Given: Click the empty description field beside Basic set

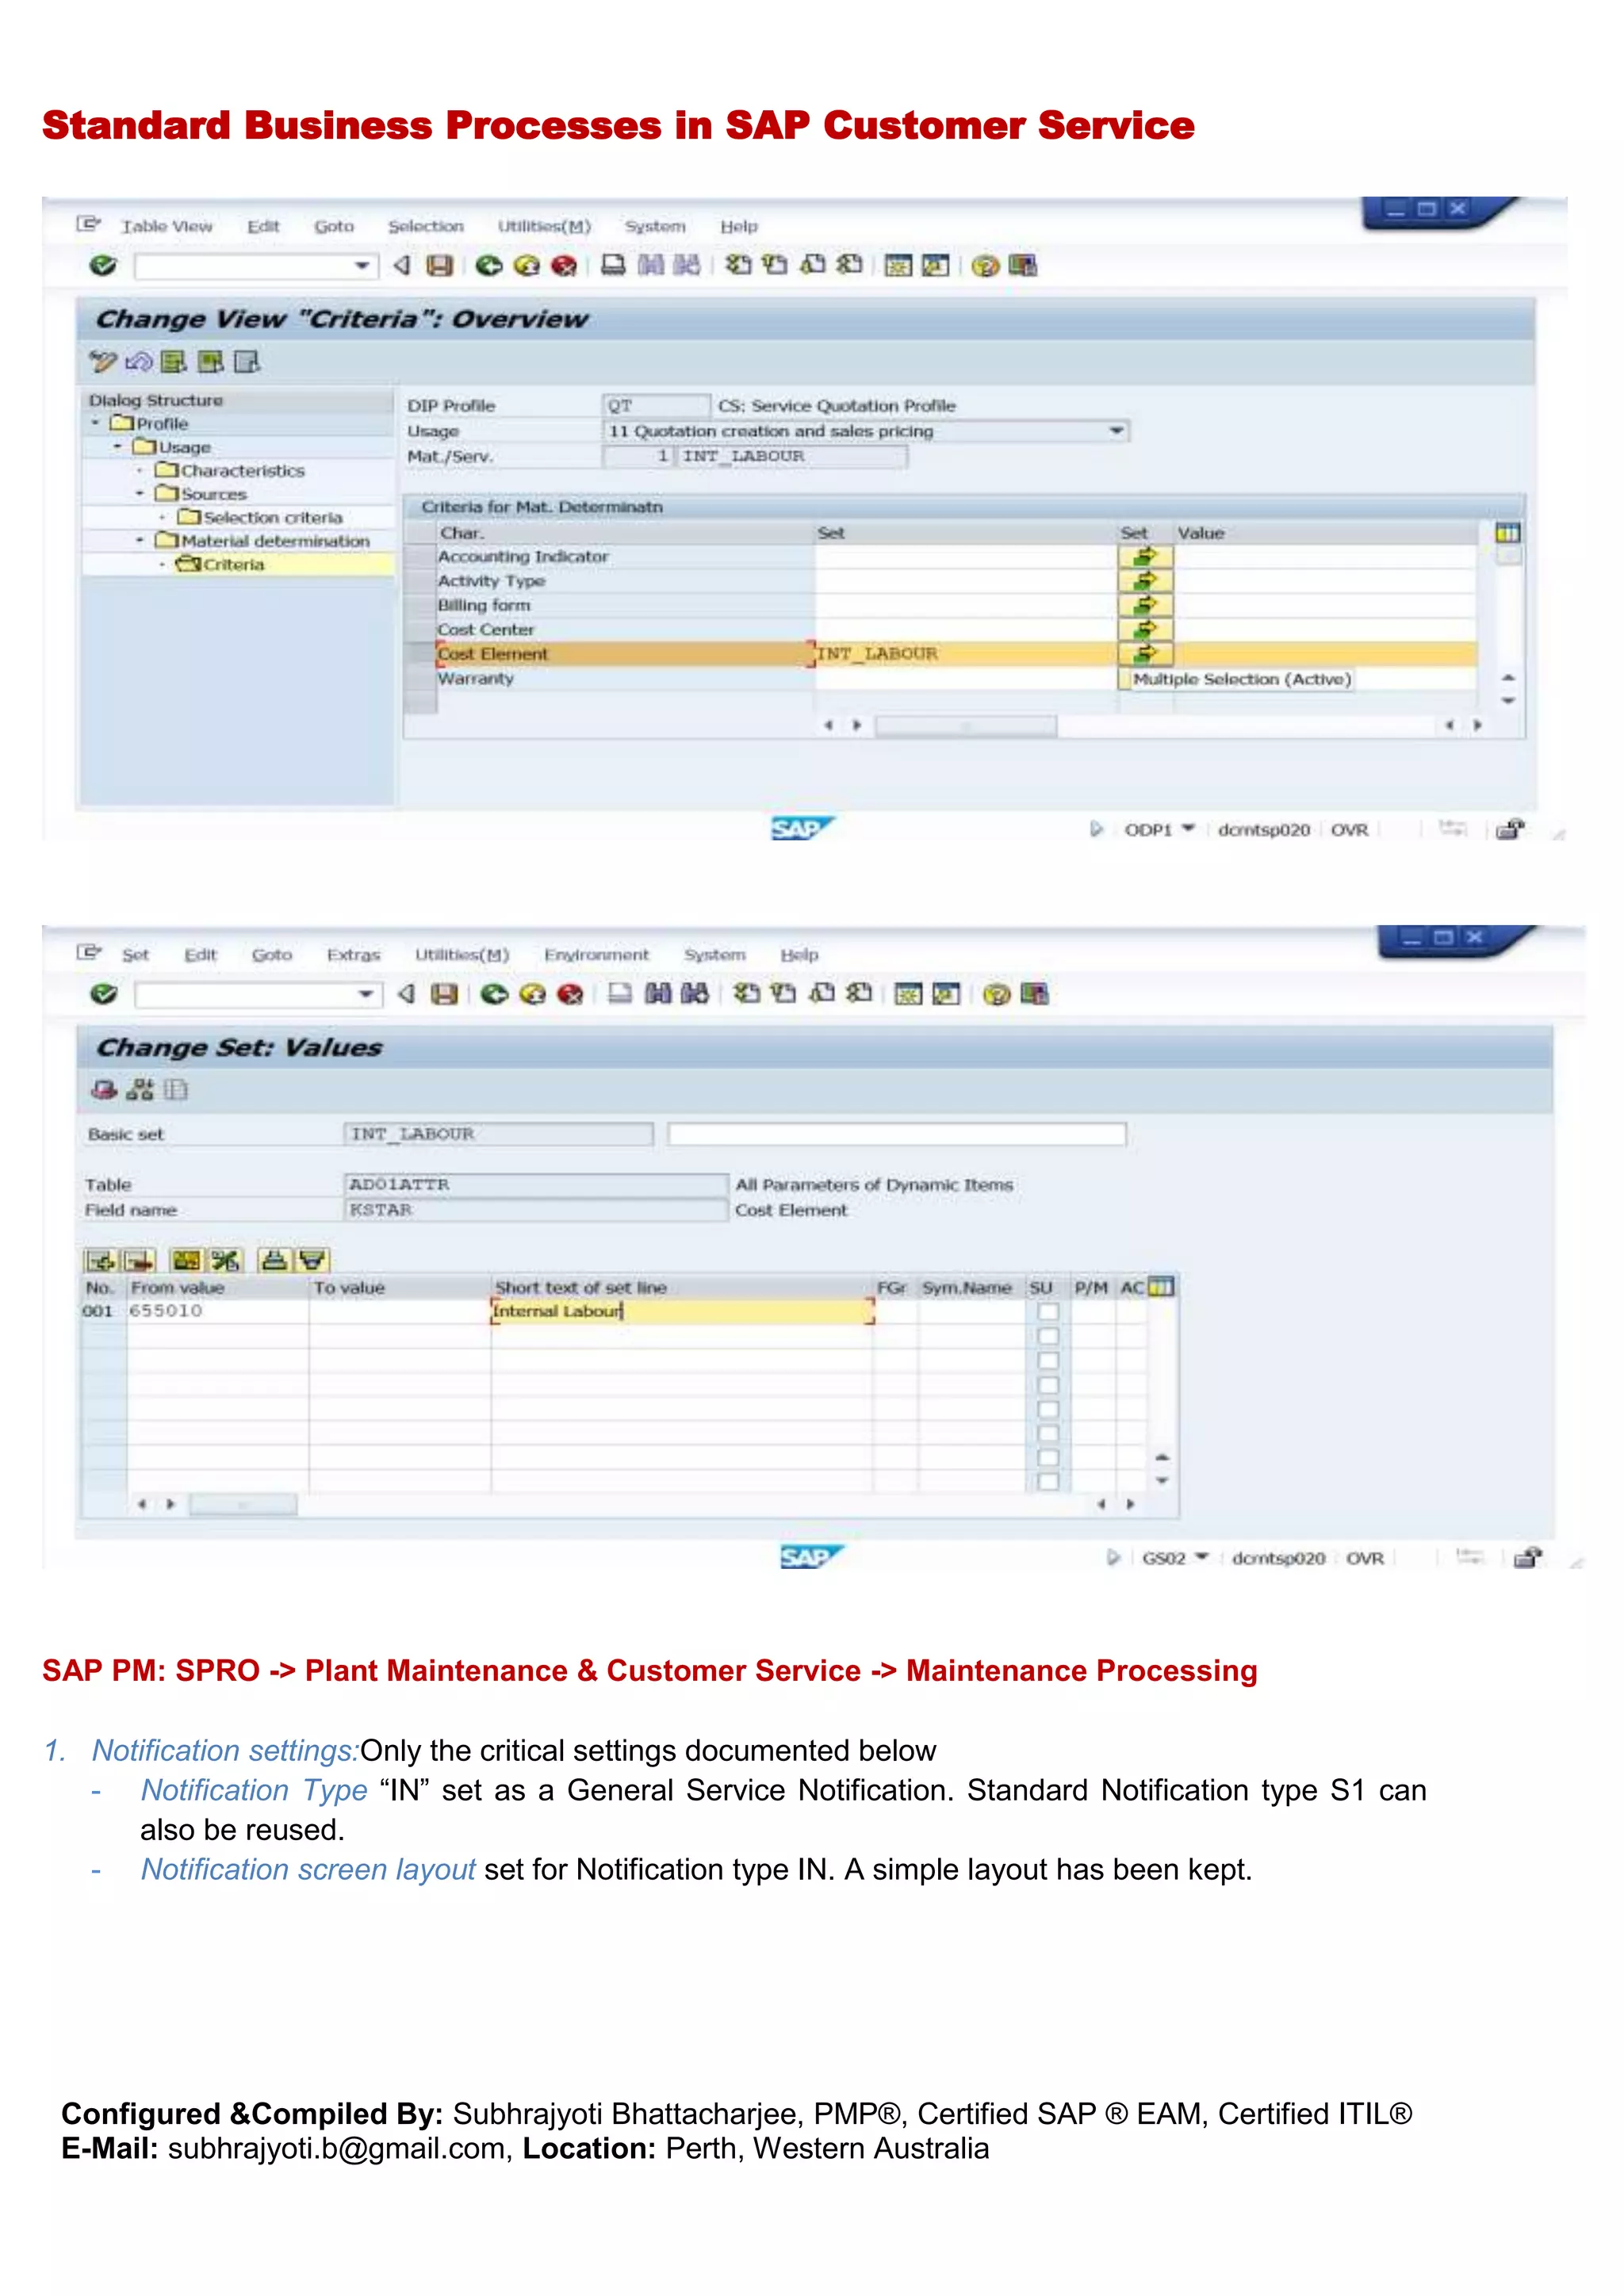Looking at the screenshot, I should (x=897, y=1134).
